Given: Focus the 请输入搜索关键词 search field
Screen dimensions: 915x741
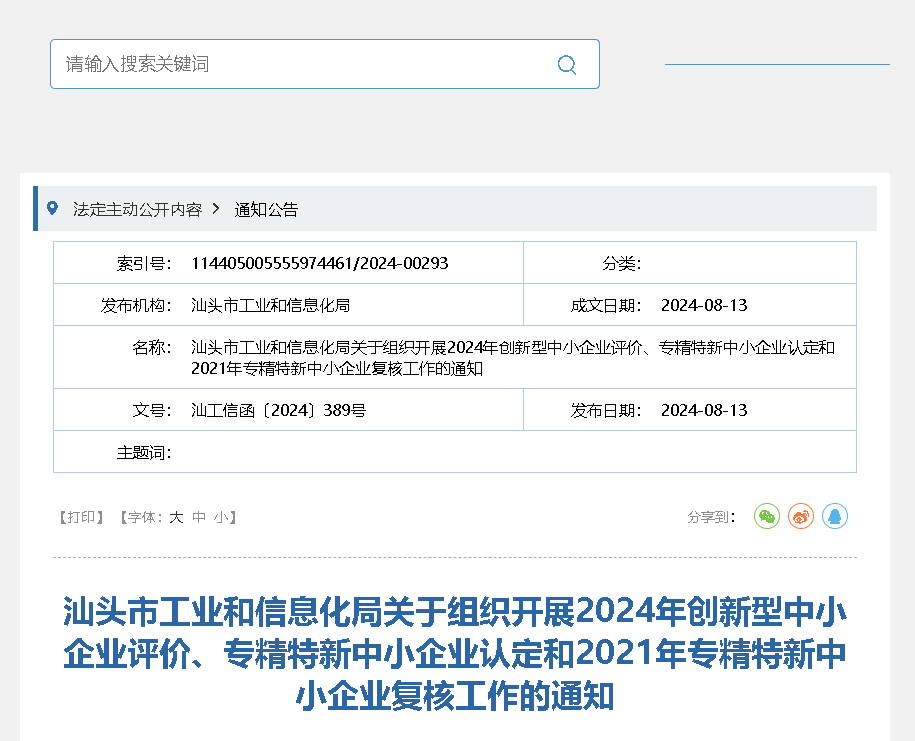Looking at the screenshot, I should (300, 64).
